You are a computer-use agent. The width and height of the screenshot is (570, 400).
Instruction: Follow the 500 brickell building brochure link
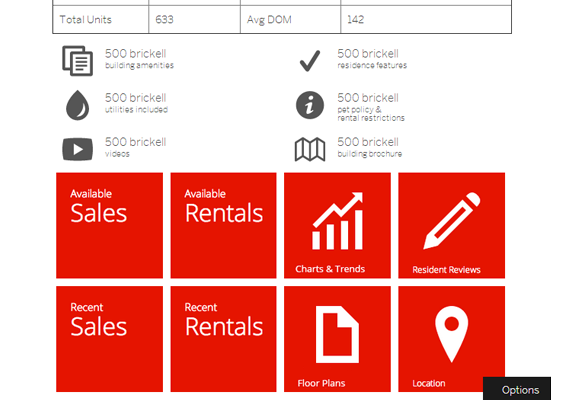tap(370, 147)
